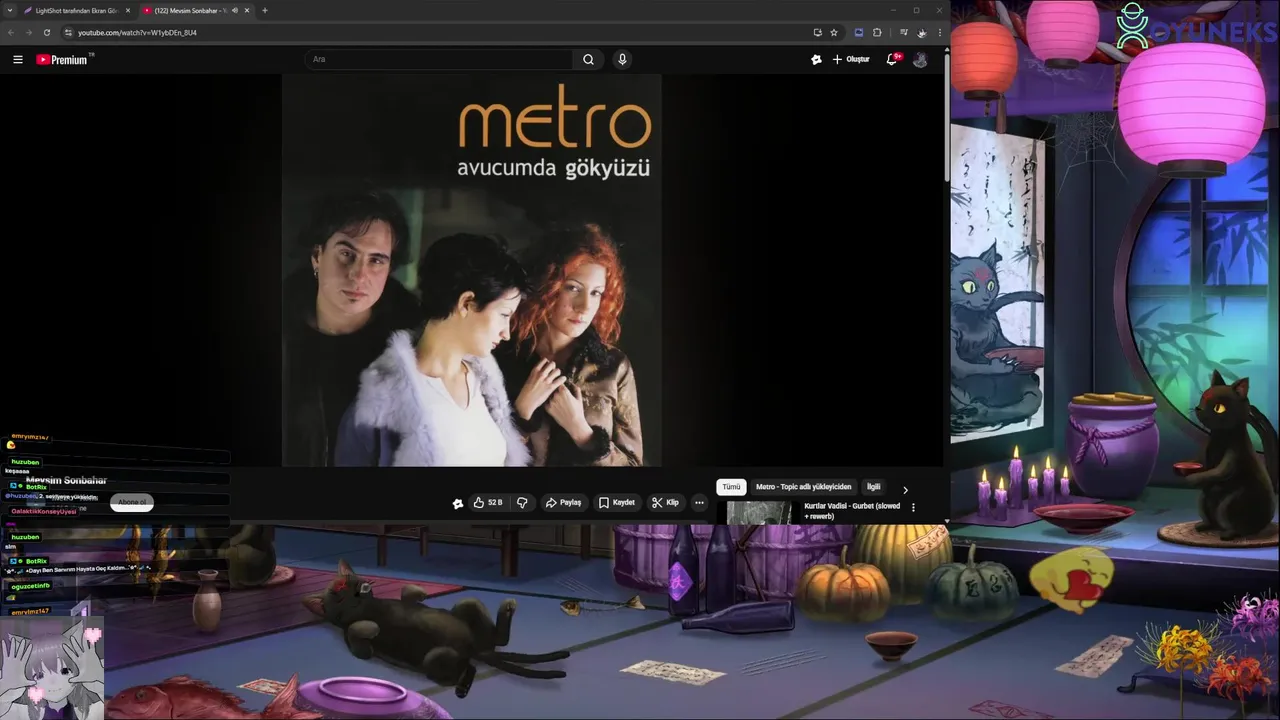This screenshot has height=720, width=1280.
Task: Open Kurtlar Vadisi - Gurbet (slowed + reverb) title
Action: click(x=852, y=511)
